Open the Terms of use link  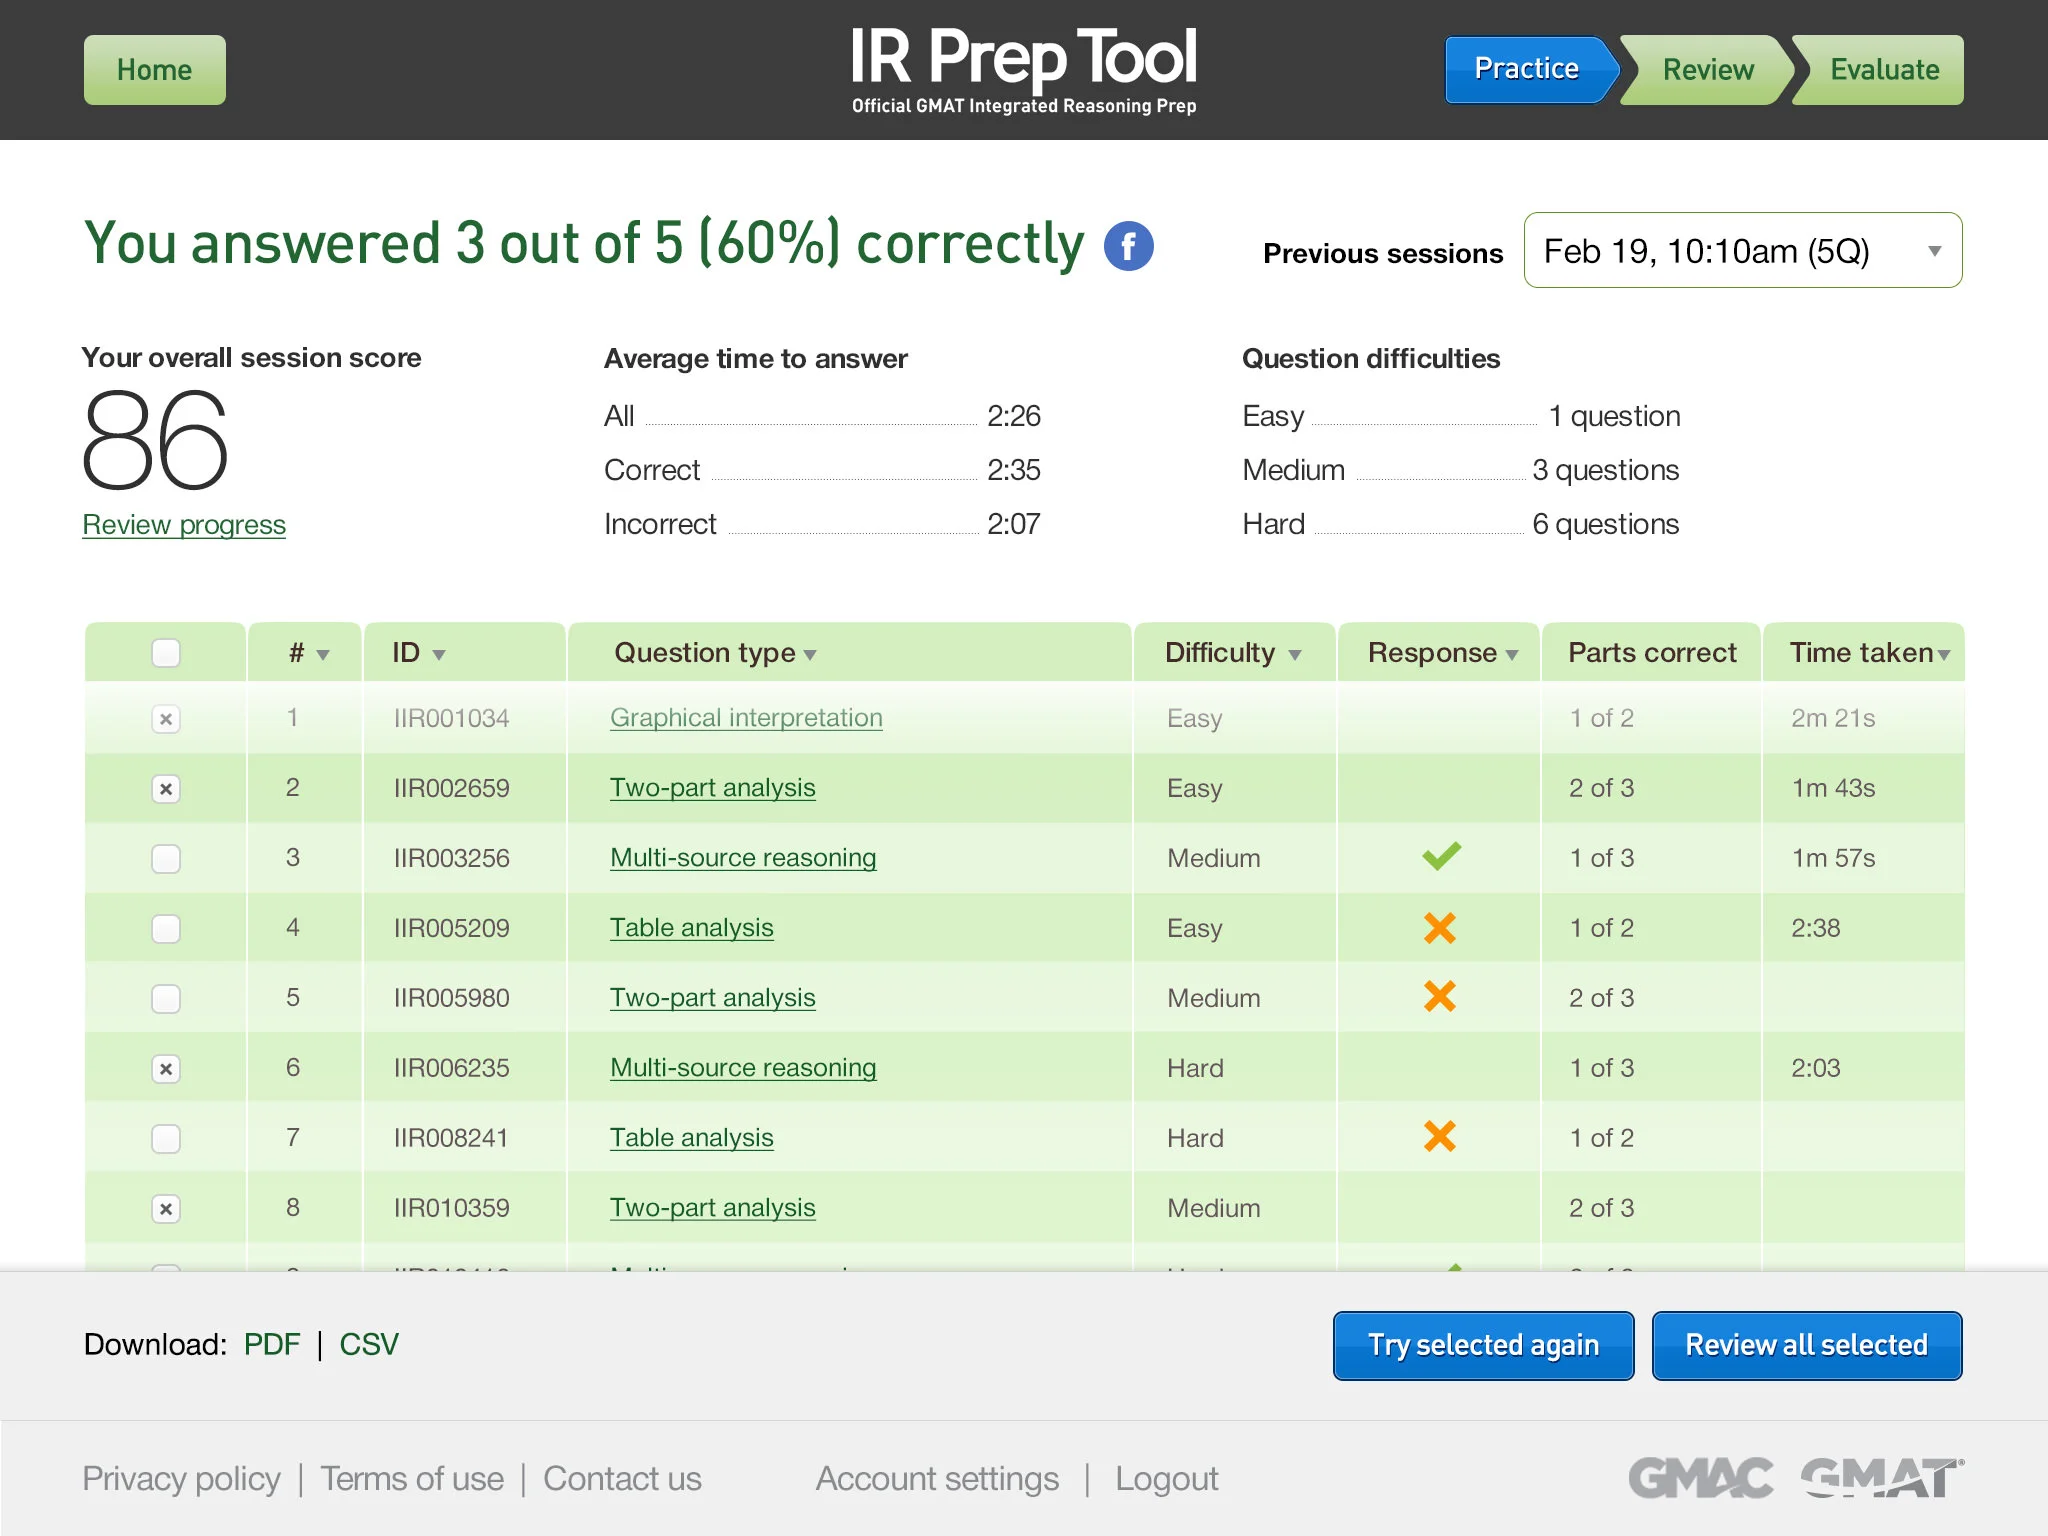click(x=412, y=1479)
